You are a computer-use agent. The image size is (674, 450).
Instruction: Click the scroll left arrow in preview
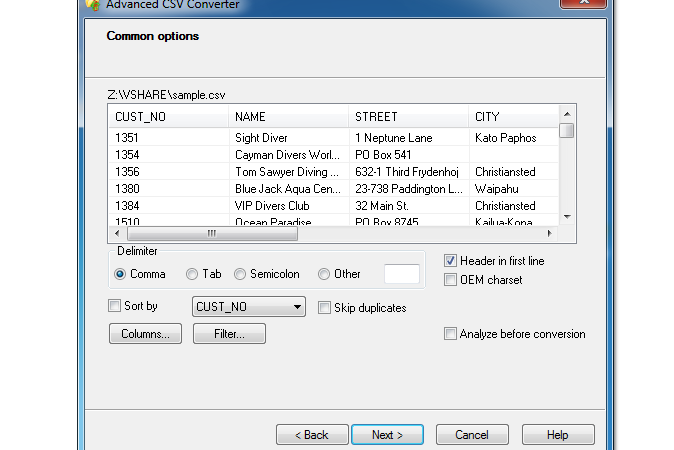[x=117, y=233]
